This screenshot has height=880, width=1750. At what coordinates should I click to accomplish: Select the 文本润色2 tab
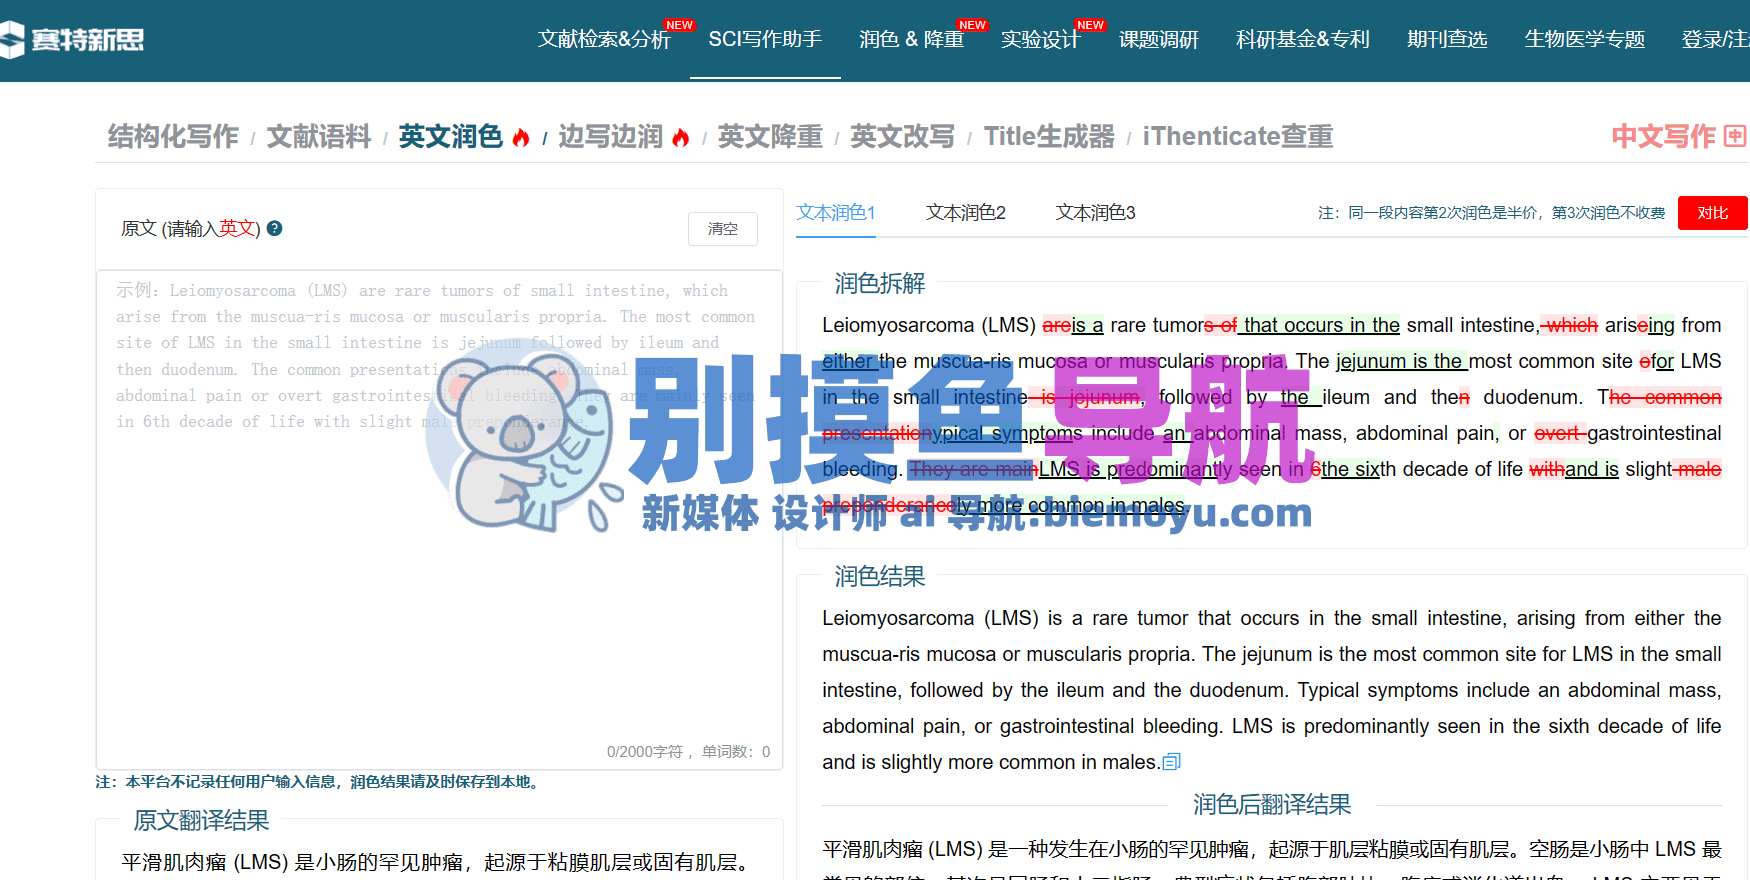(966, 213)
